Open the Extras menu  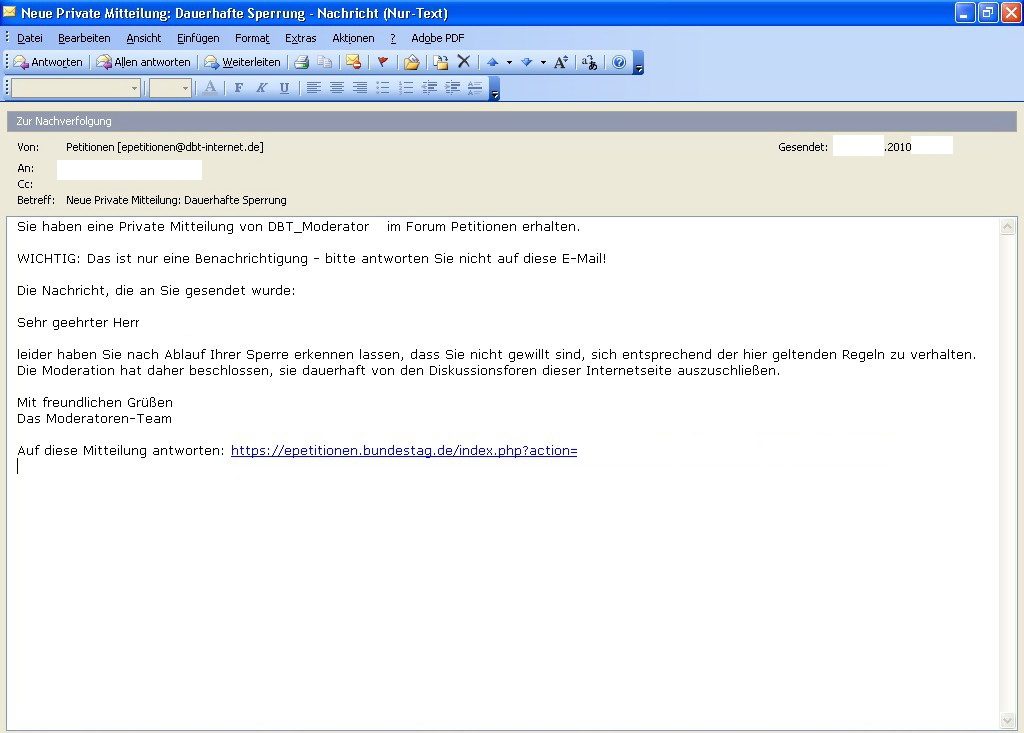pos(300,38)
